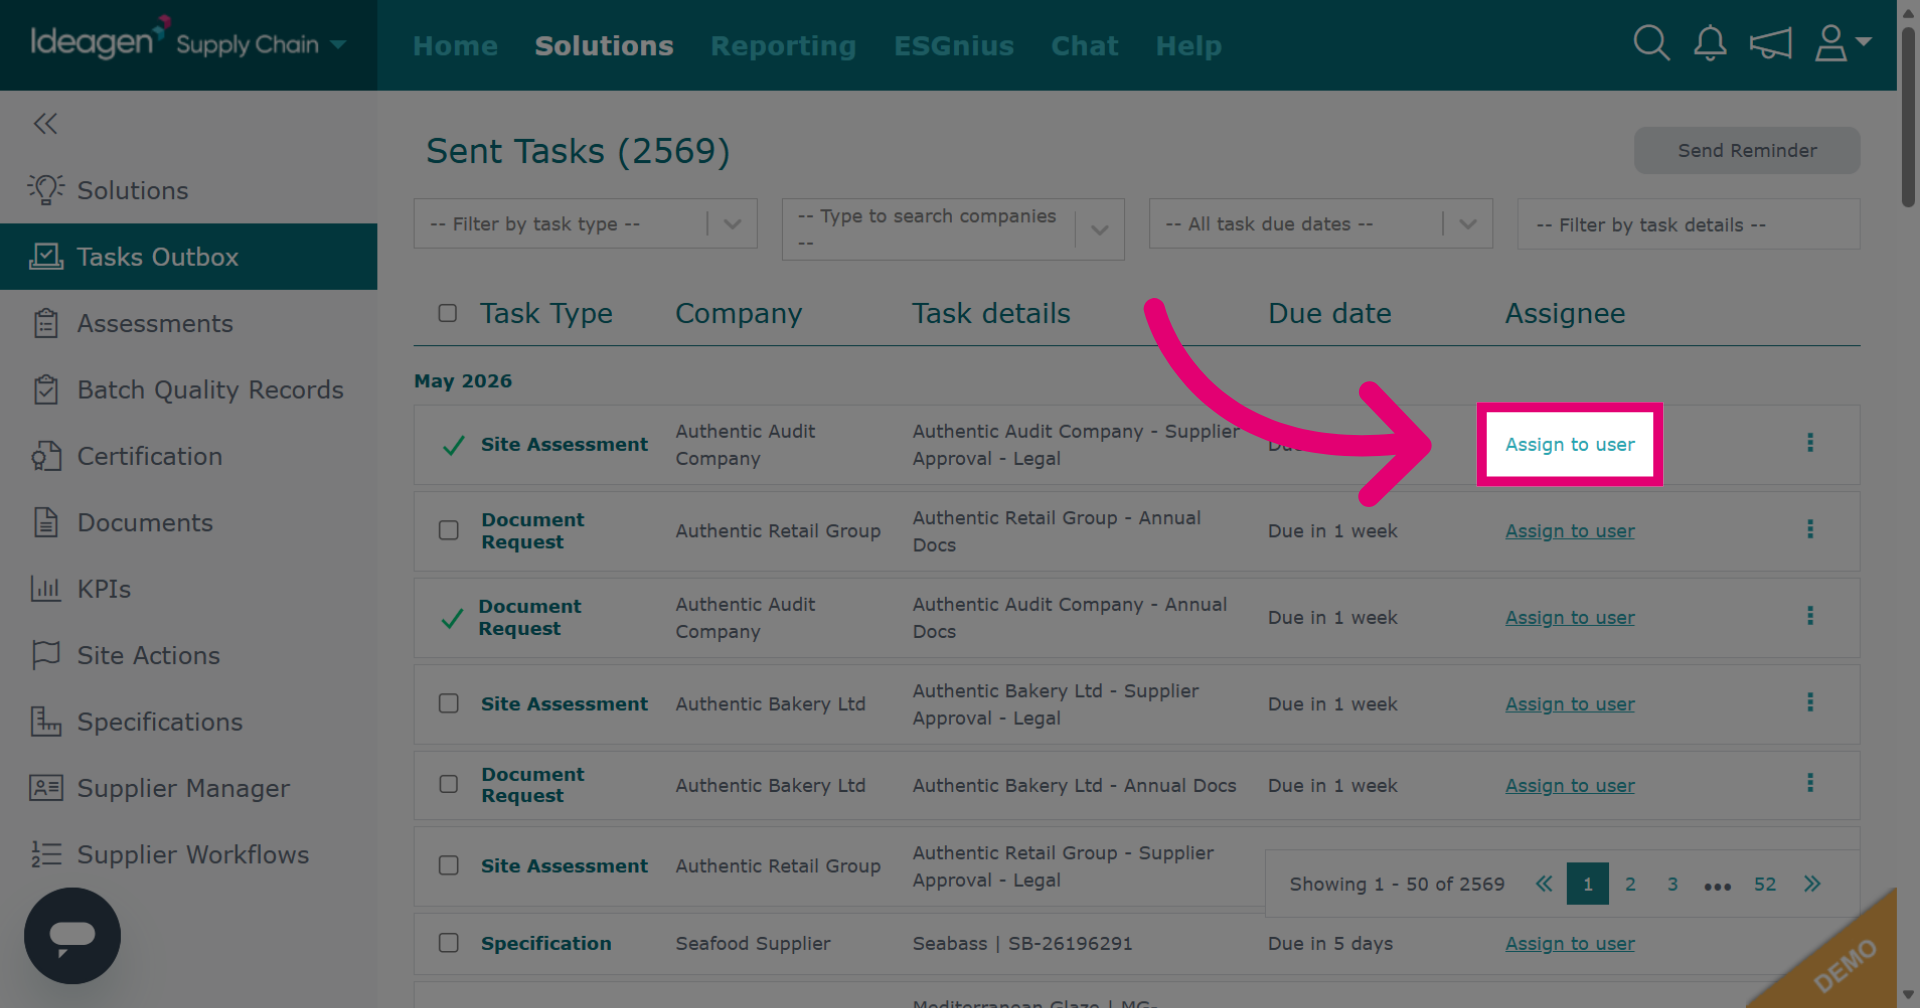Screen dimensions: 1920x1008
Task: Open notifications bell icon
Action: click(1710, 44)
